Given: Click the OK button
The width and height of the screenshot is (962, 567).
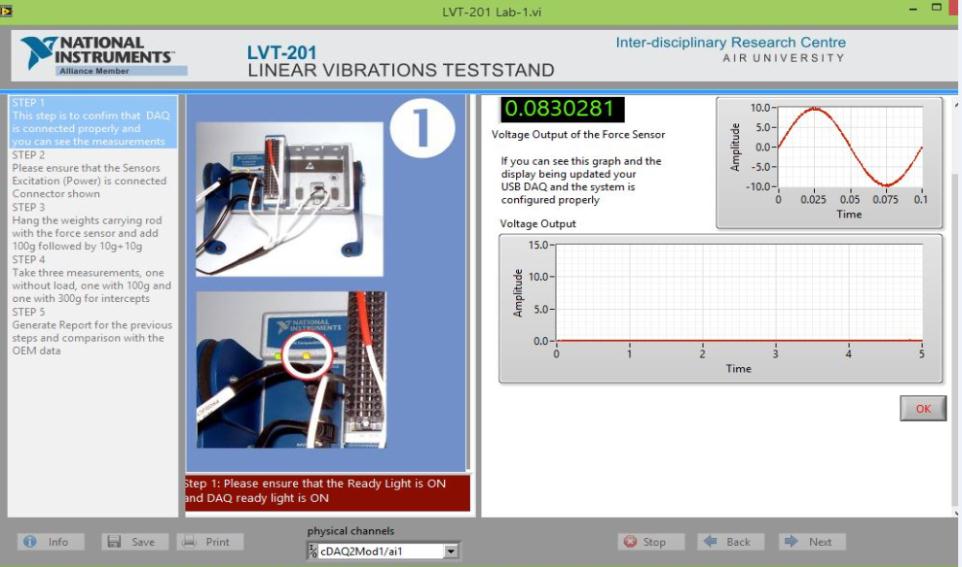Looking at the screenshot, I should point(923,409).
